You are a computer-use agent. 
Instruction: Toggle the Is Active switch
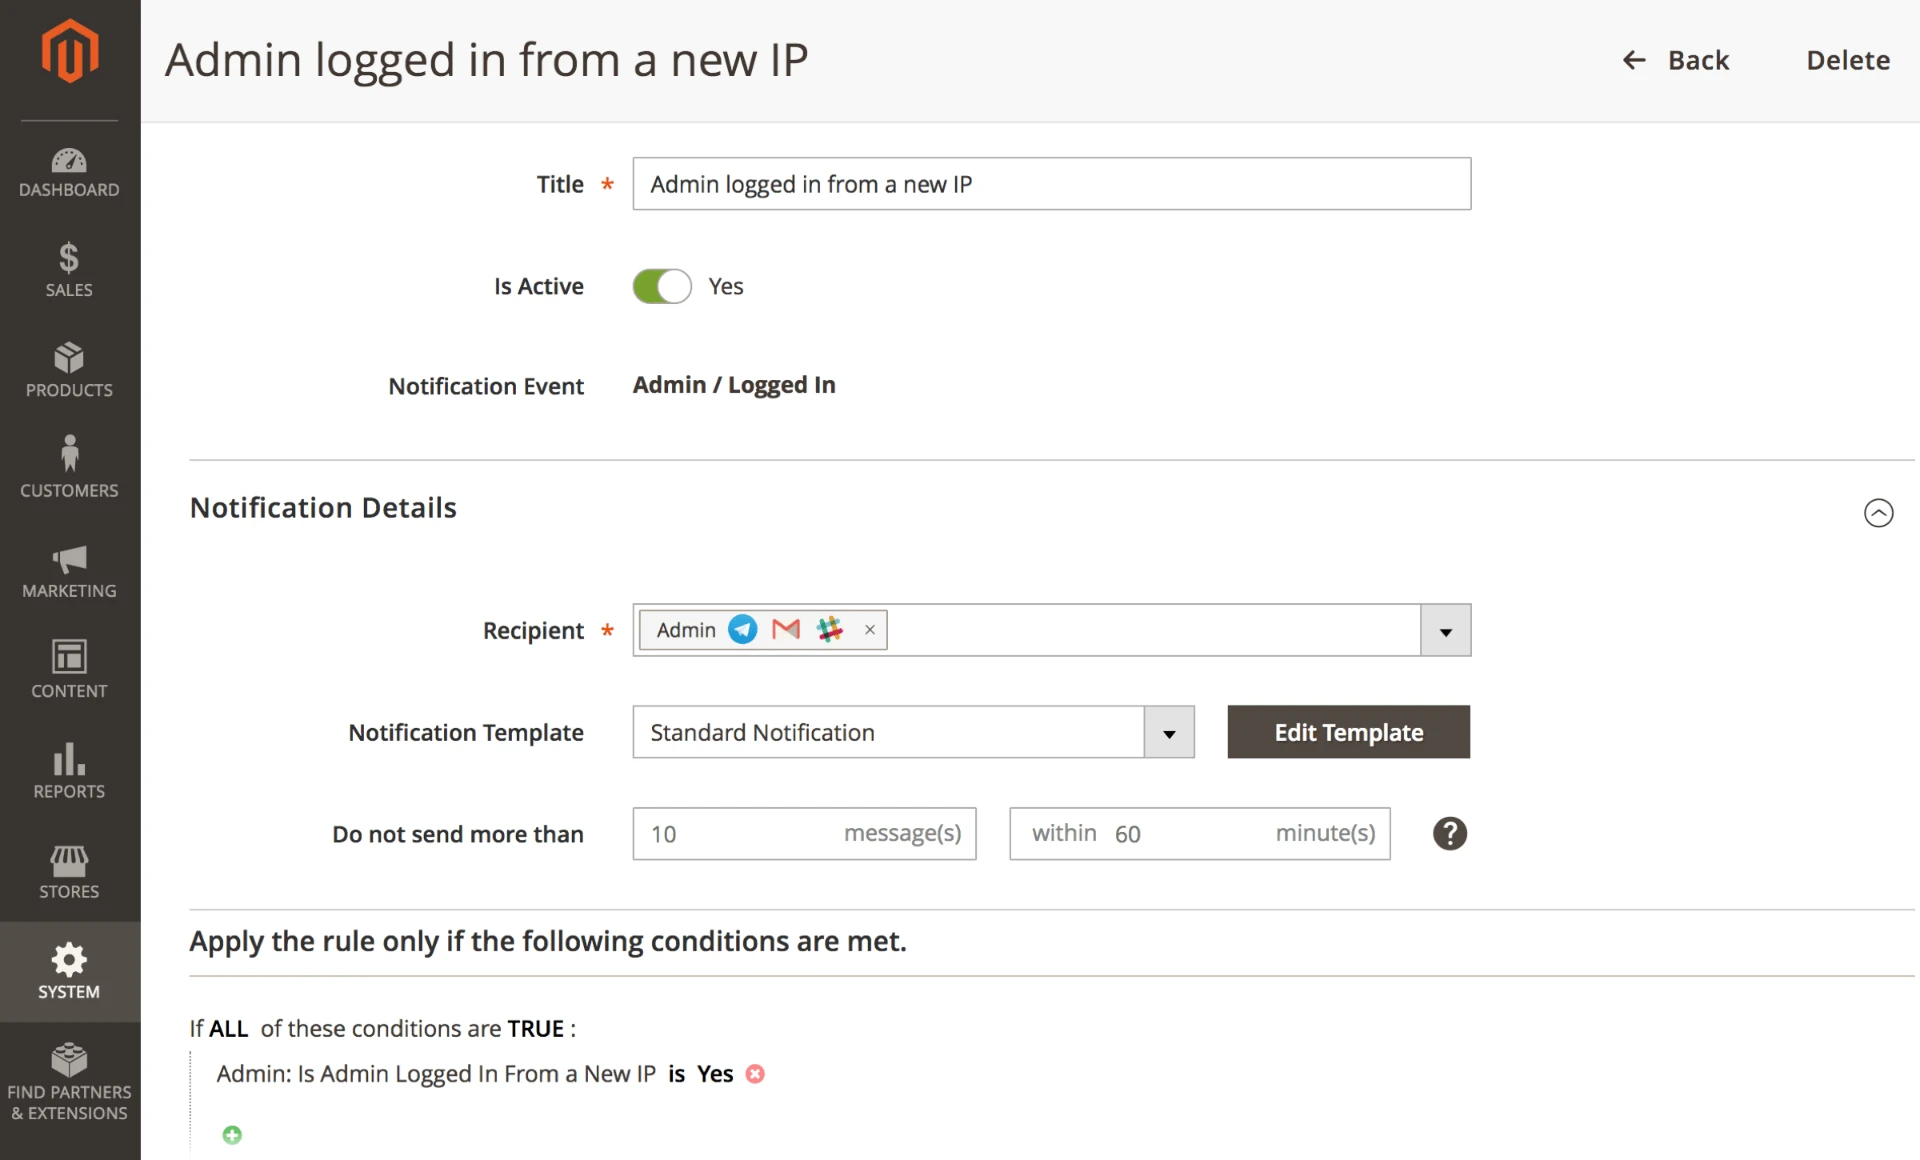pyautogui.click(x=662, y=286)
